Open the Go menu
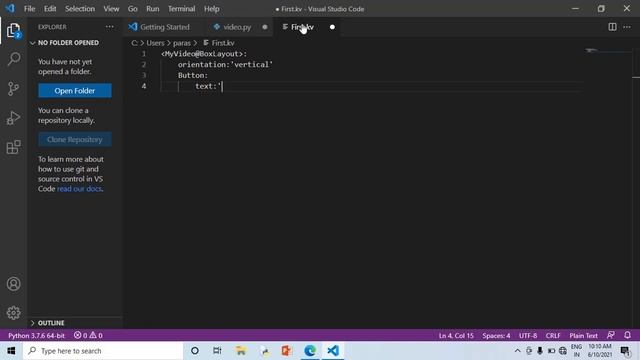Screen dimensions: 640x360 pos(133,9)
